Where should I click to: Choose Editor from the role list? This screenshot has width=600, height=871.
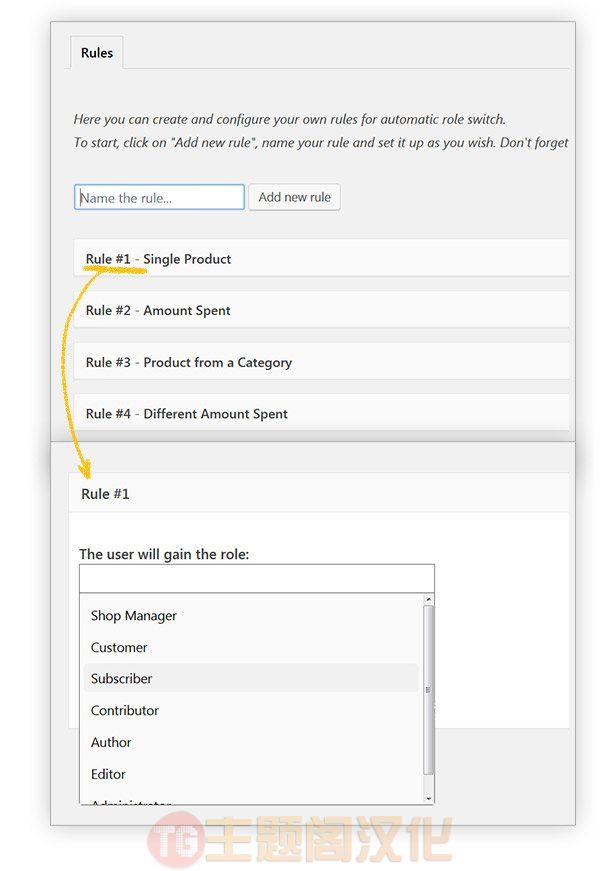click(x=251, y=774)
